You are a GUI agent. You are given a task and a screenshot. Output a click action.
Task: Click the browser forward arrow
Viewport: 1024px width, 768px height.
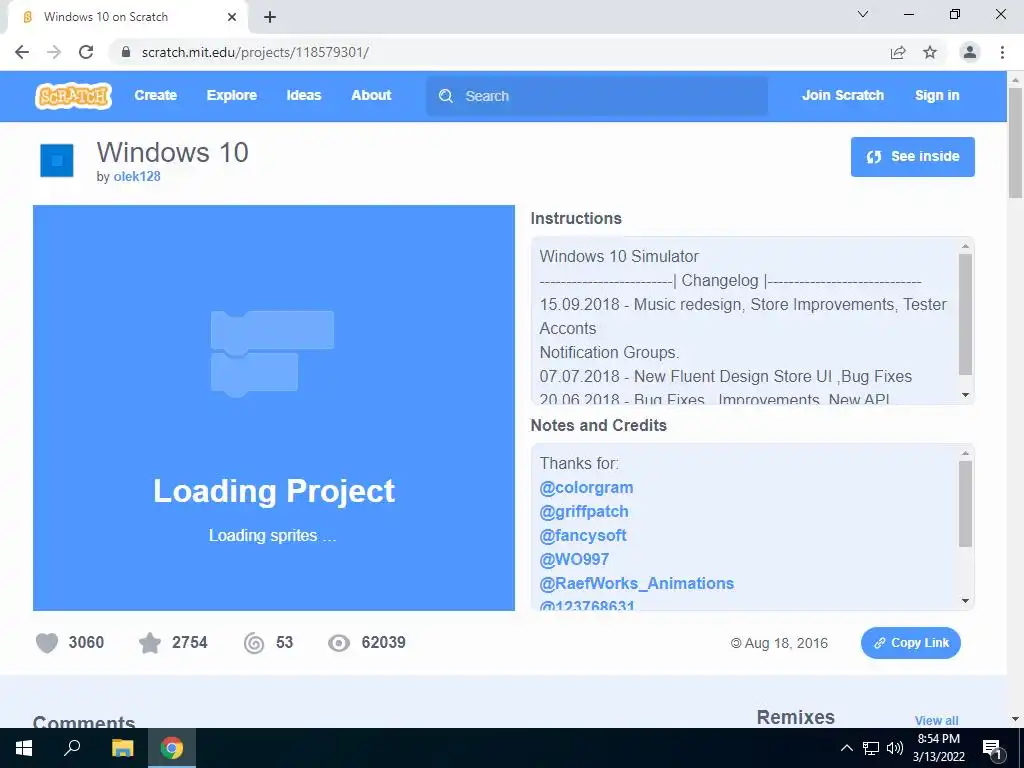click(54, 52)
